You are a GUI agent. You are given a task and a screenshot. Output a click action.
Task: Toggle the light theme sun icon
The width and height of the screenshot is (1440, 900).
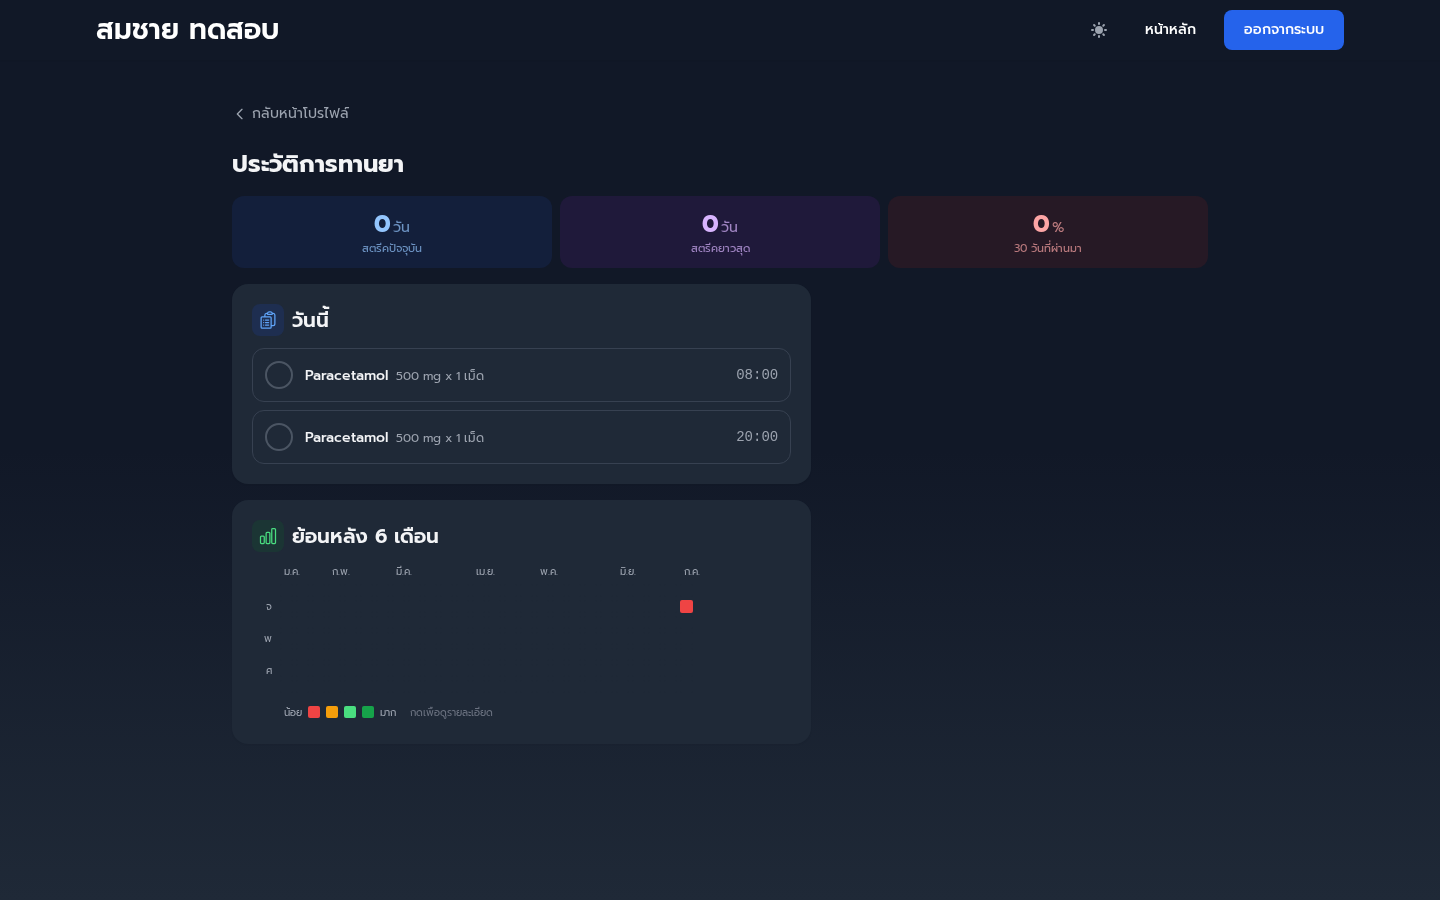pos(1099,30)
